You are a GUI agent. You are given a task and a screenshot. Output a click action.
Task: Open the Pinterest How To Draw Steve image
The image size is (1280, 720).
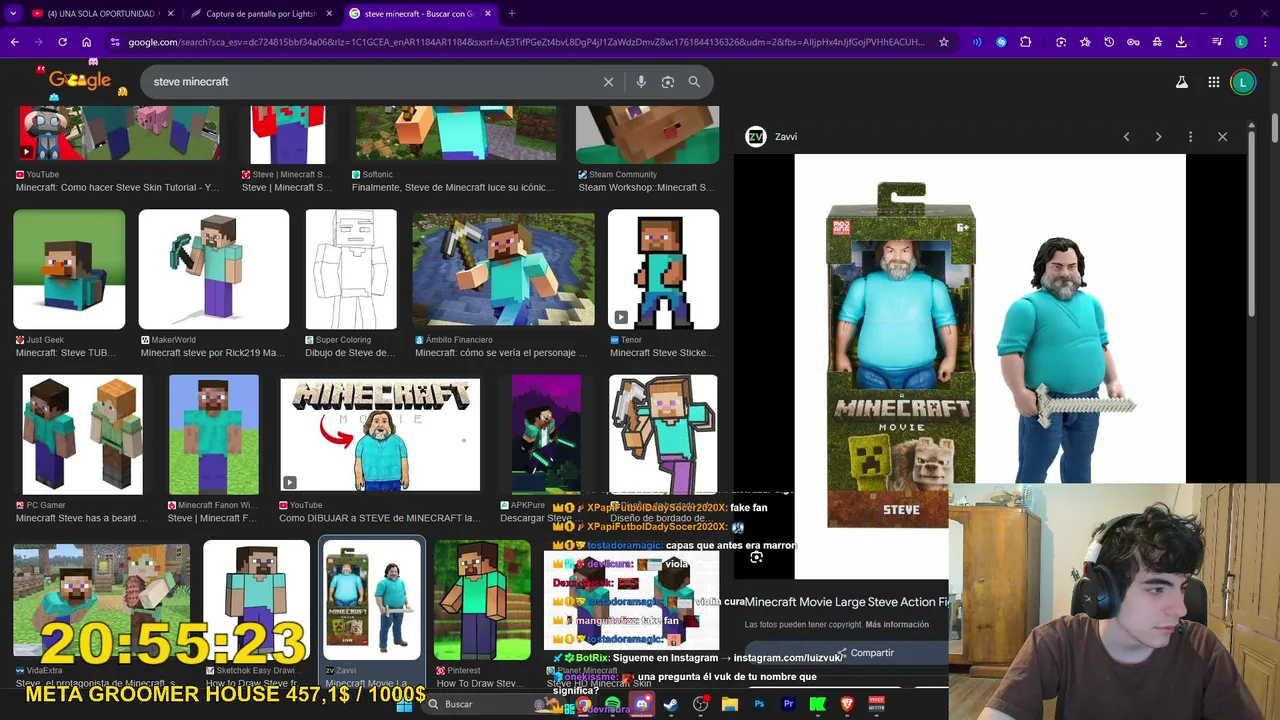tap(483, 600)
